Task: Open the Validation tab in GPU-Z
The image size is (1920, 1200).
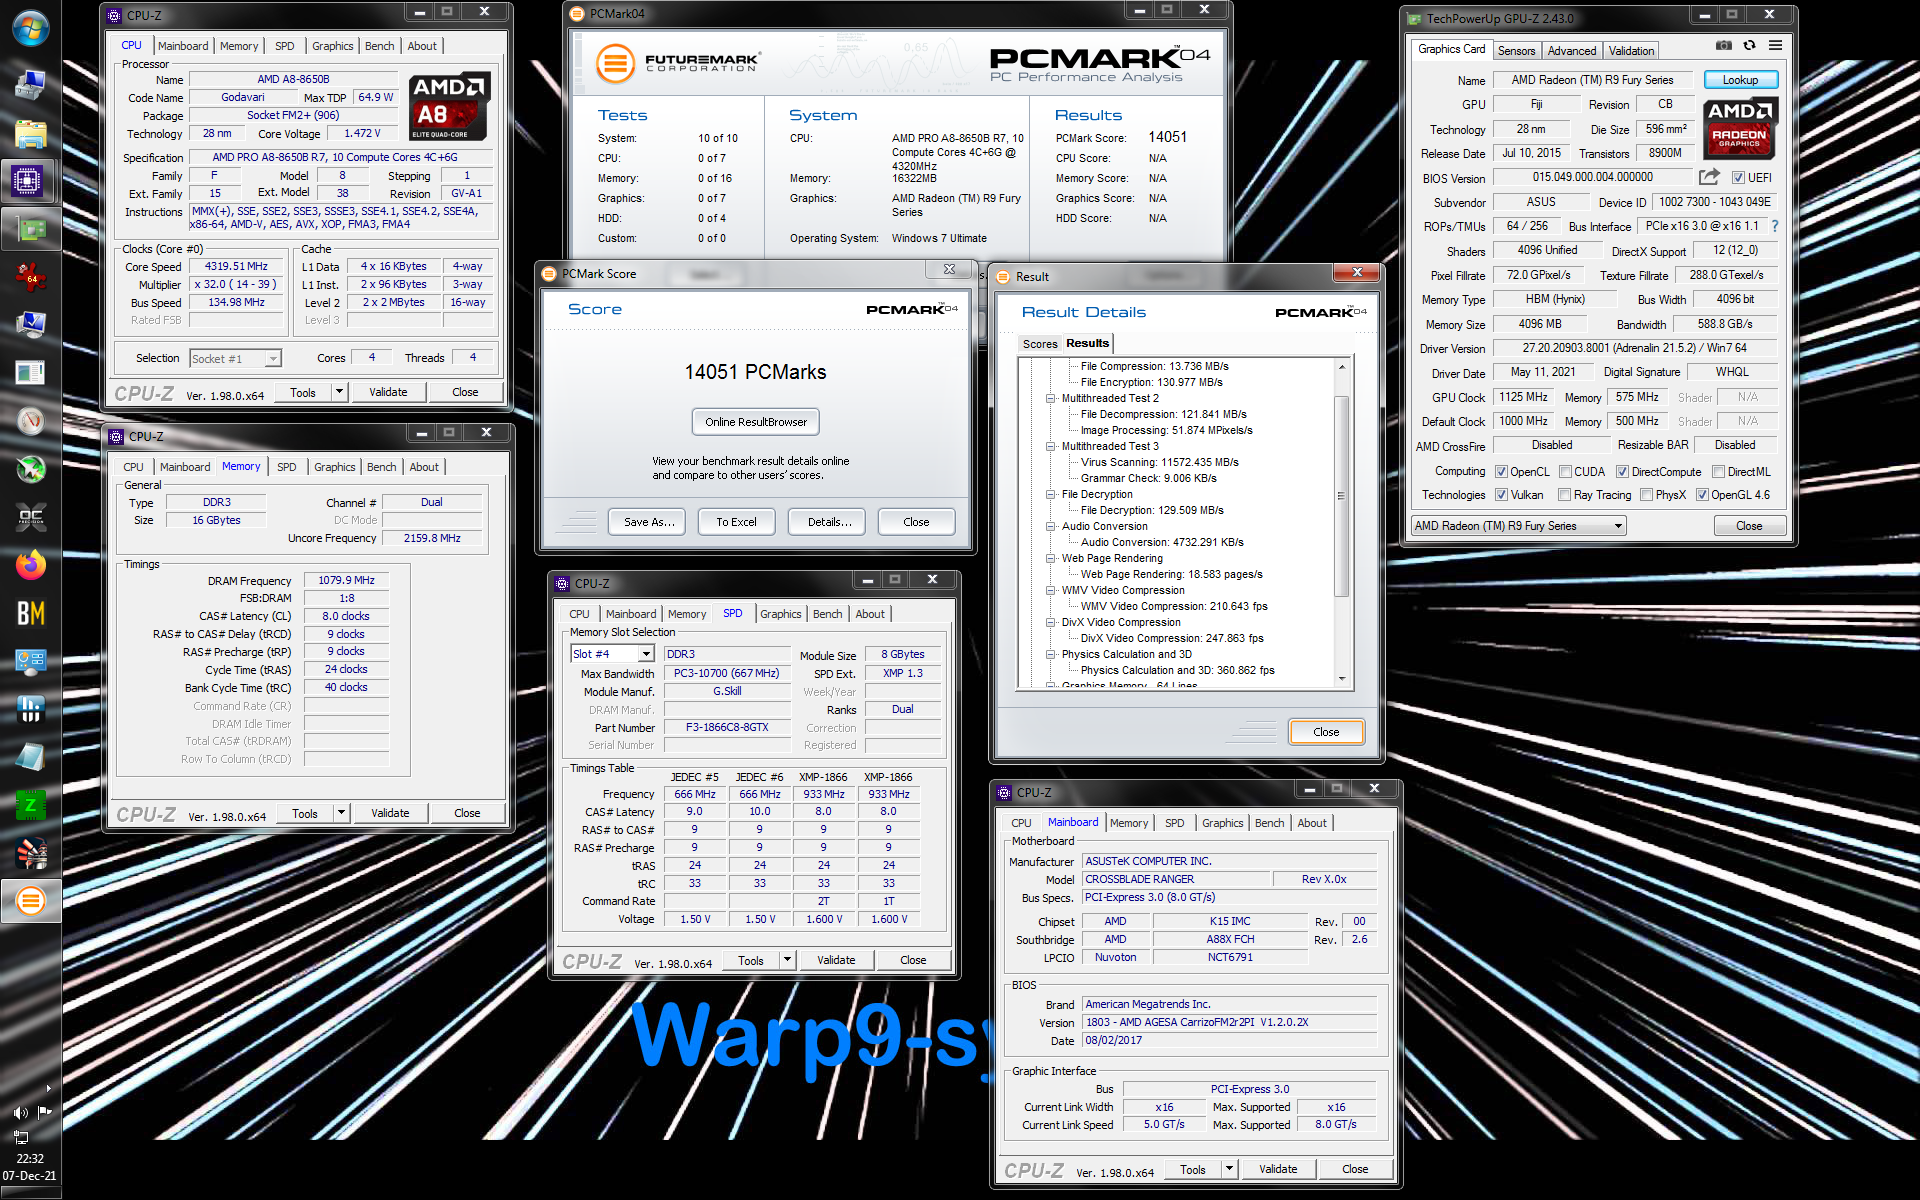Action: point(1631,51)
